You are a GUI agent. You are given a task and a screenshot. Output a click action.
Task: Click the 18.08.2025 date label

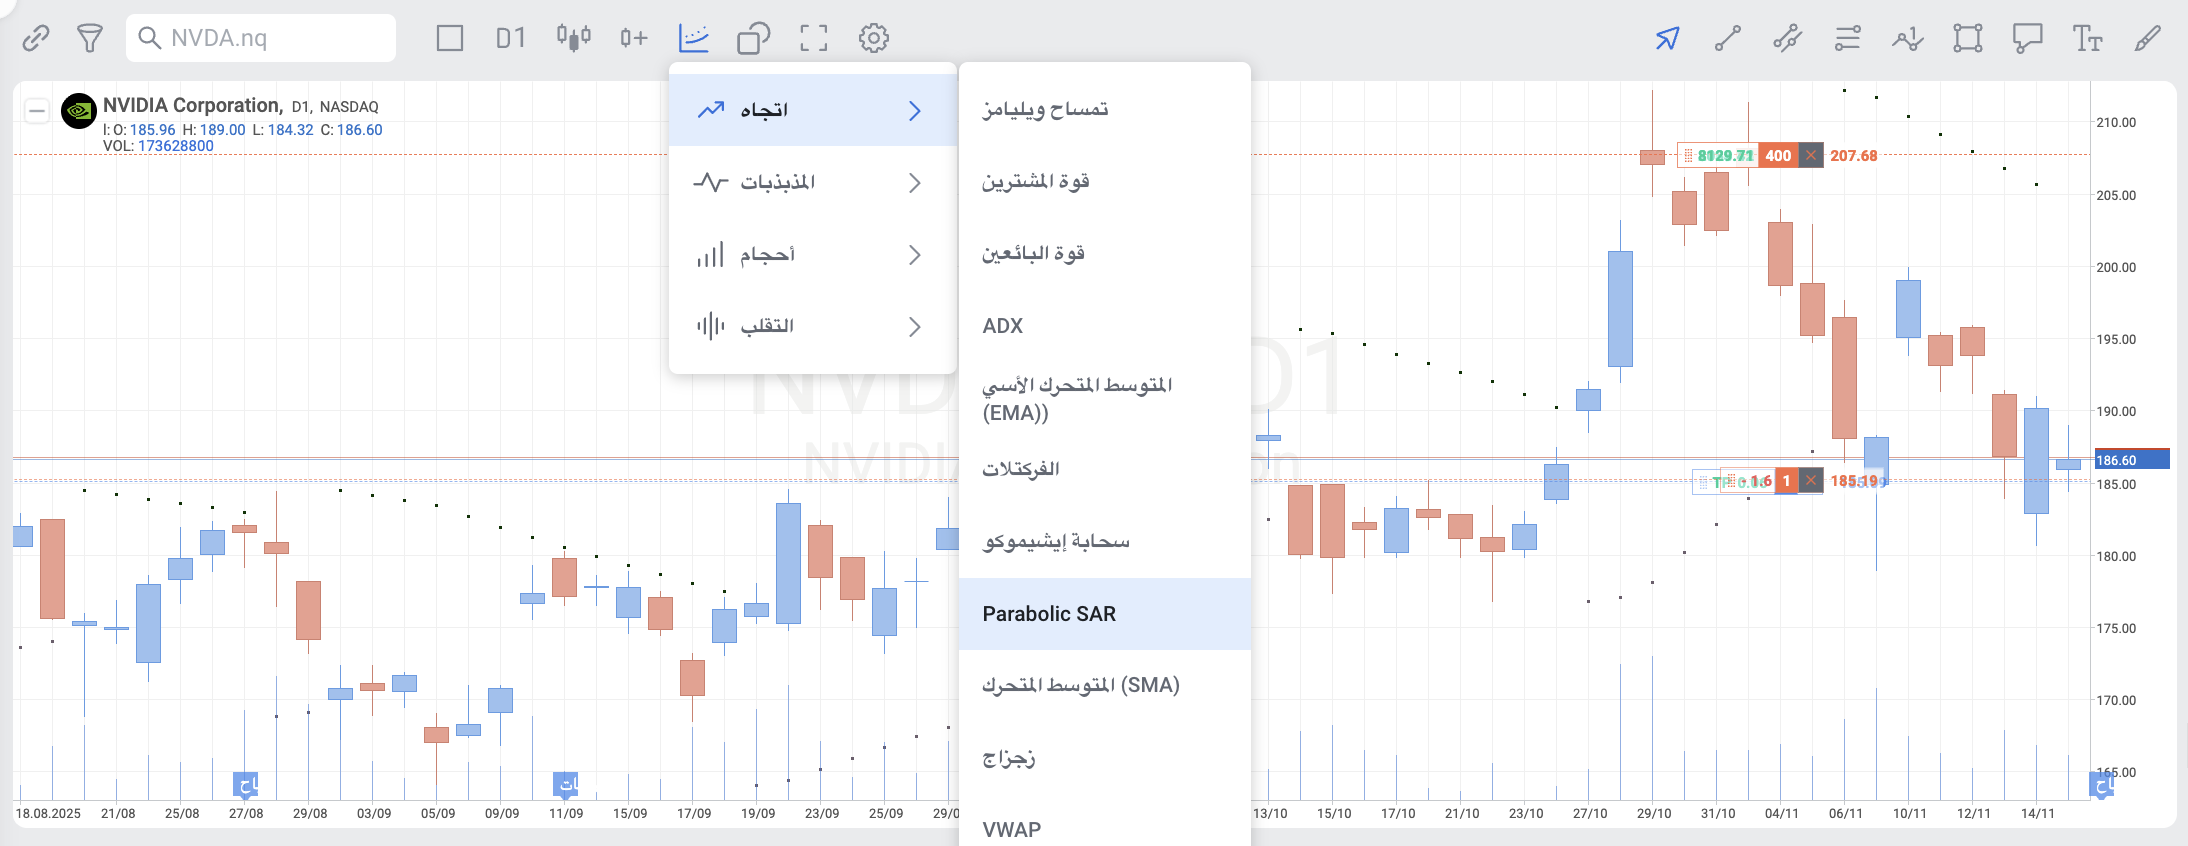click(x=48, y=813)
